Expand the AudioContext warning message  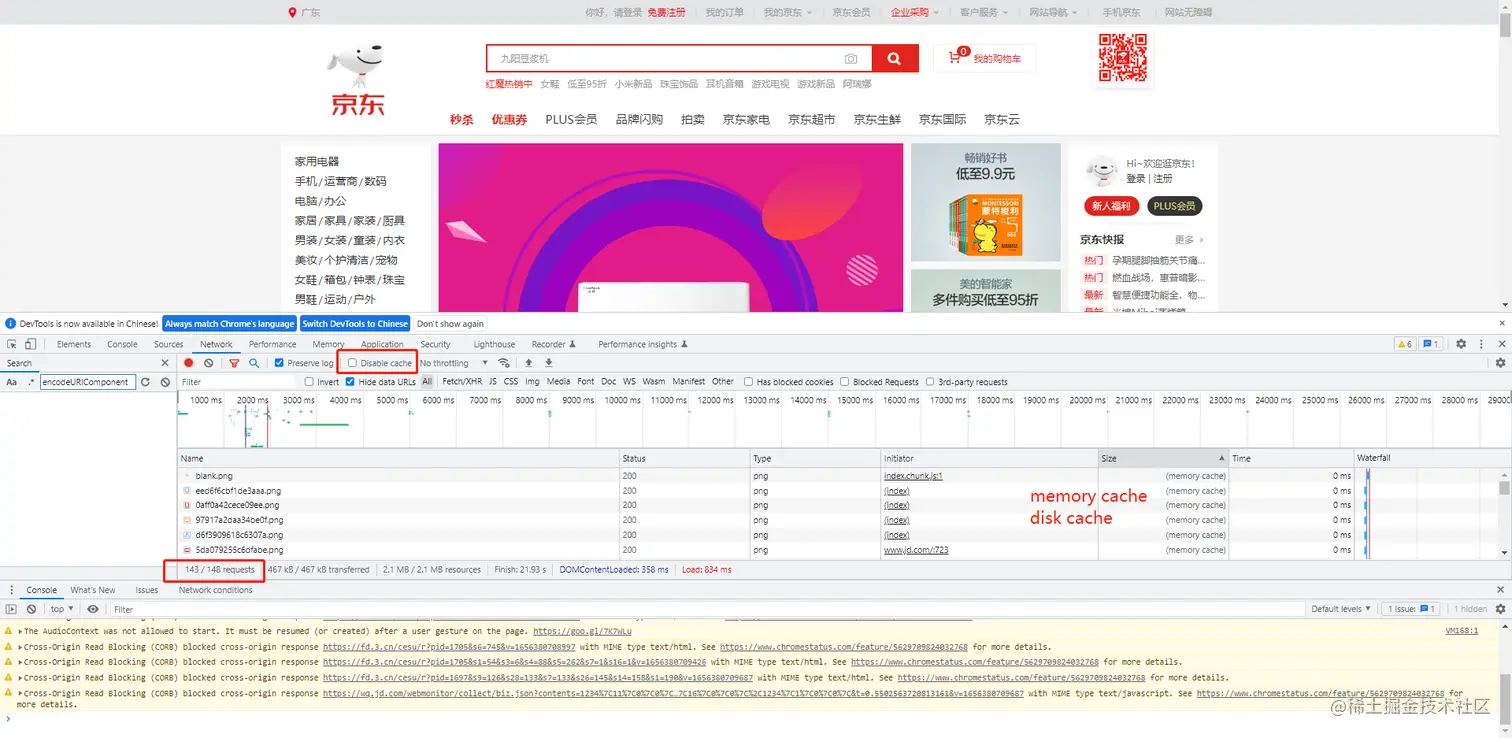tap(20, 632)
